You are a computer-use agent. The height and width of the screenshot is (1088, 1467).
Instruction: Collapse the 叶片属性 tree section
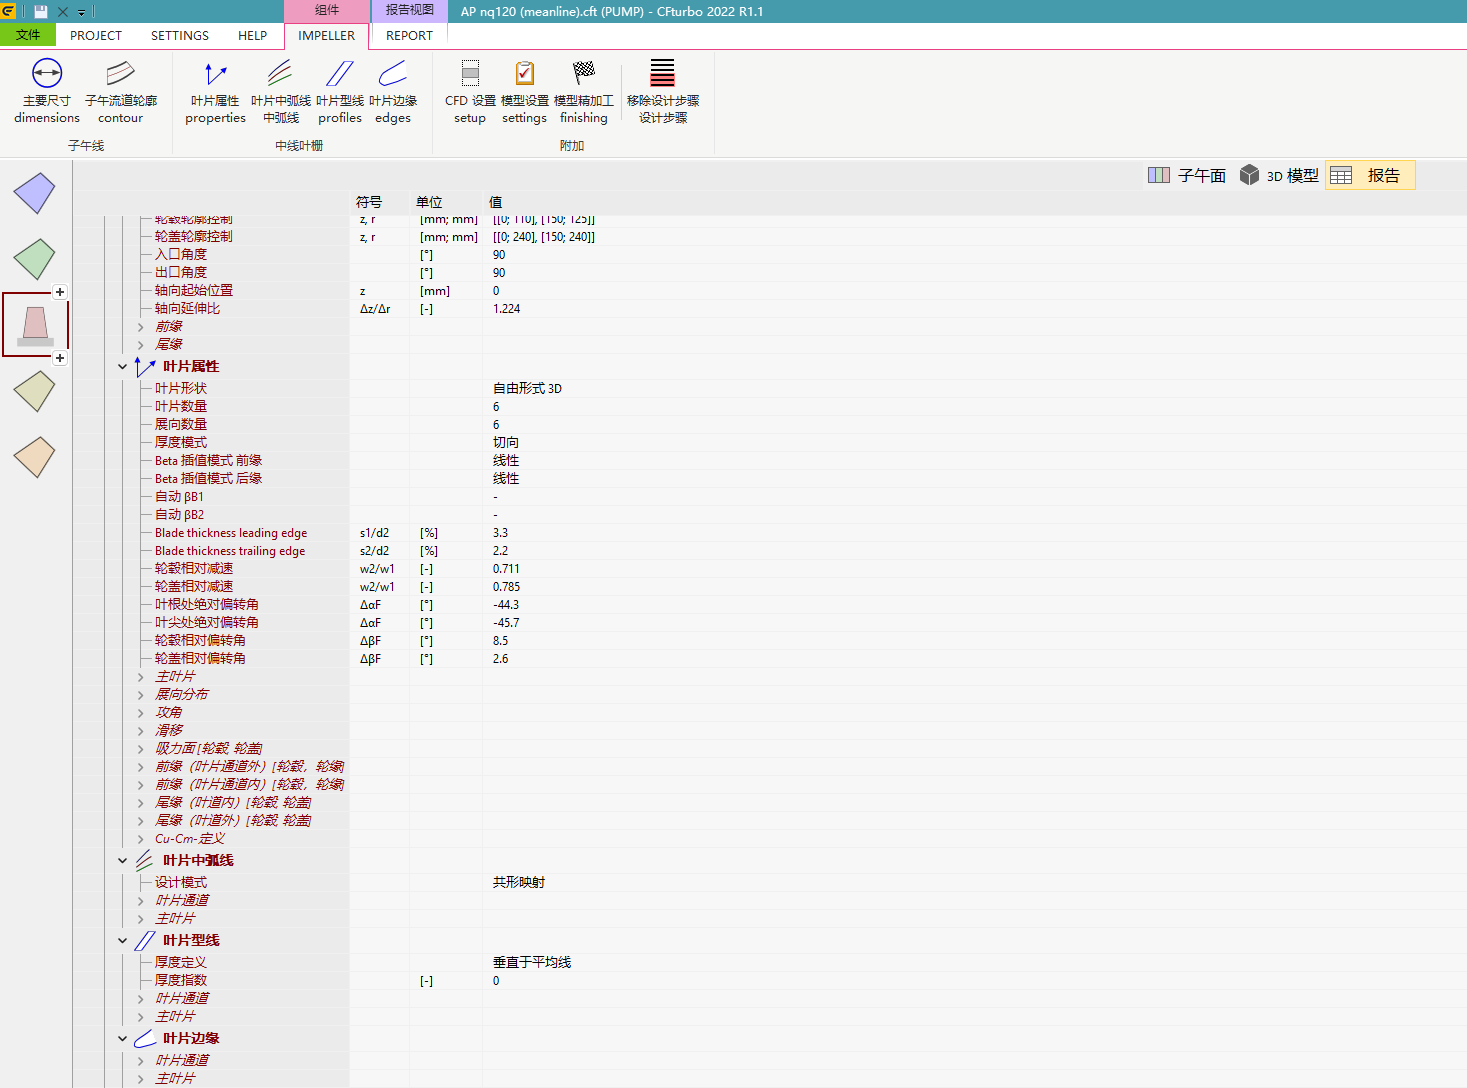click(123, 367)
